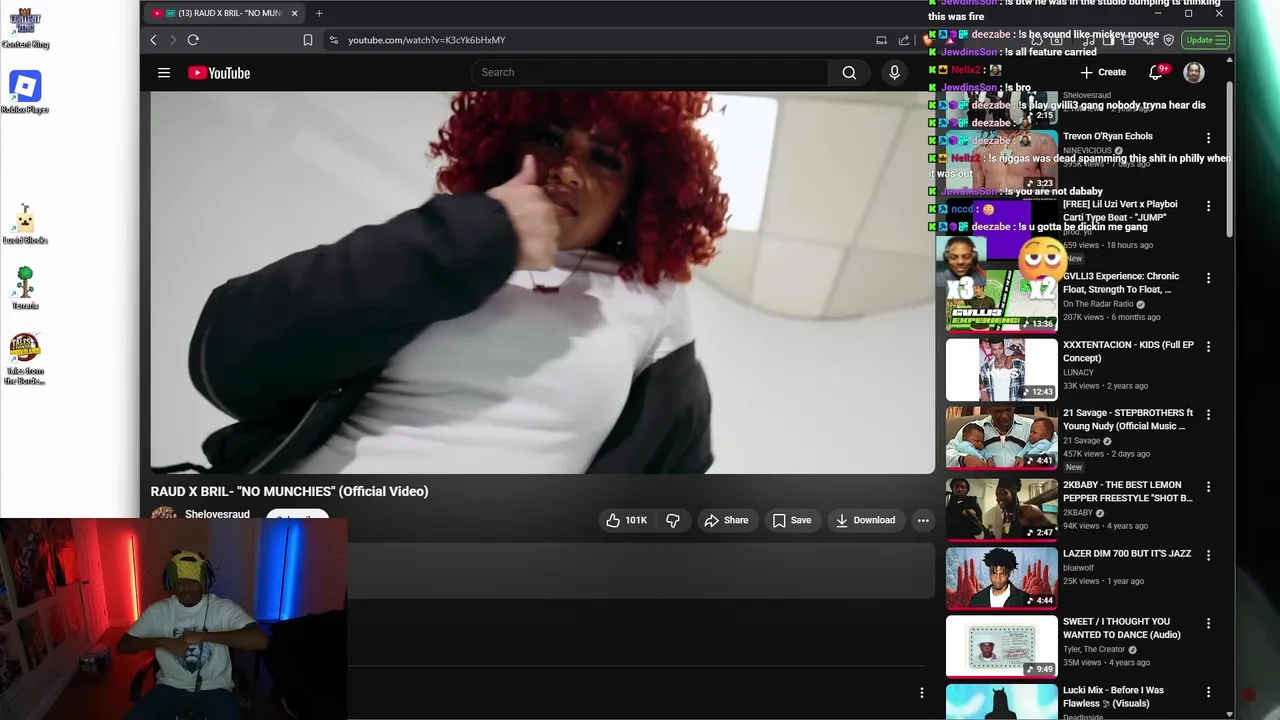Image resolution: width=1280 pixels, height=720 pixels.
Task: Click '21 Savage - STEPBROTHERS' video title
Action: 1128,419
